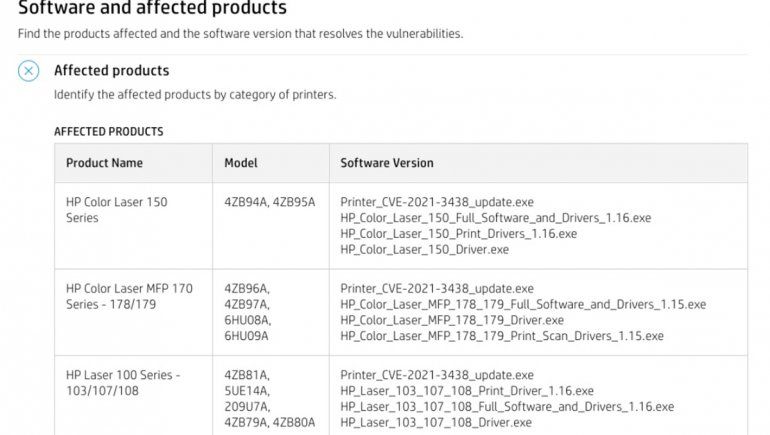This screenshot has height=435, width=770.
Task: Click the Software and affected products title
Action: pyautogui.click(x=152, y=9)
